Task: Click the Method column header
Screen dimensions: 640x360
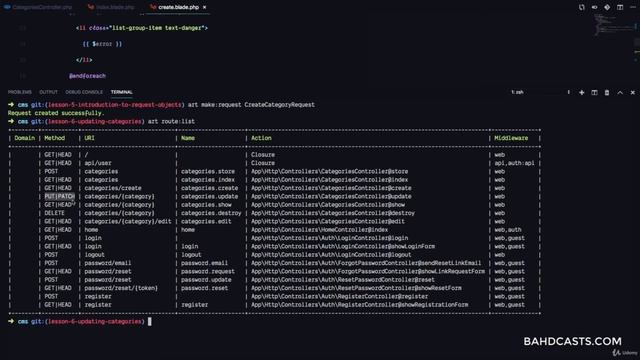Action: tap(55, 138)
